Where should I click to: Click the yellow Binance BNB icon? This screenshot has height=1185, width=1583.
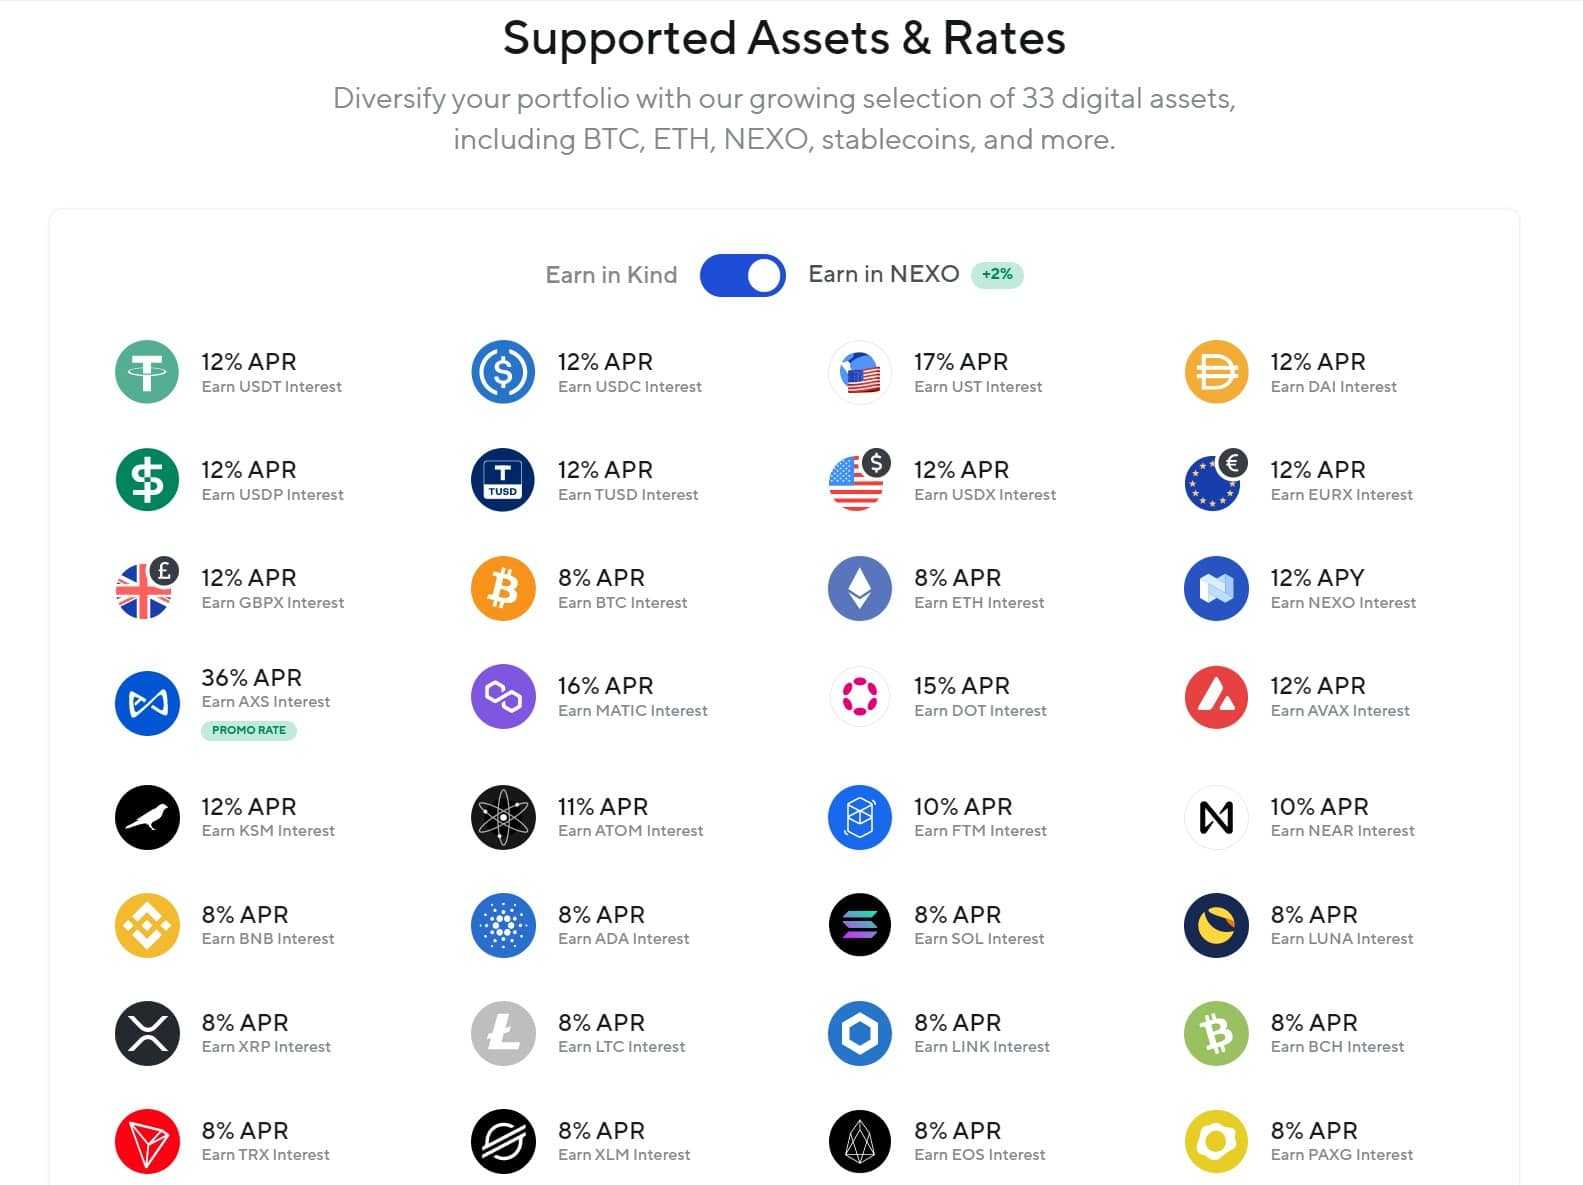(x=147, y=925)
